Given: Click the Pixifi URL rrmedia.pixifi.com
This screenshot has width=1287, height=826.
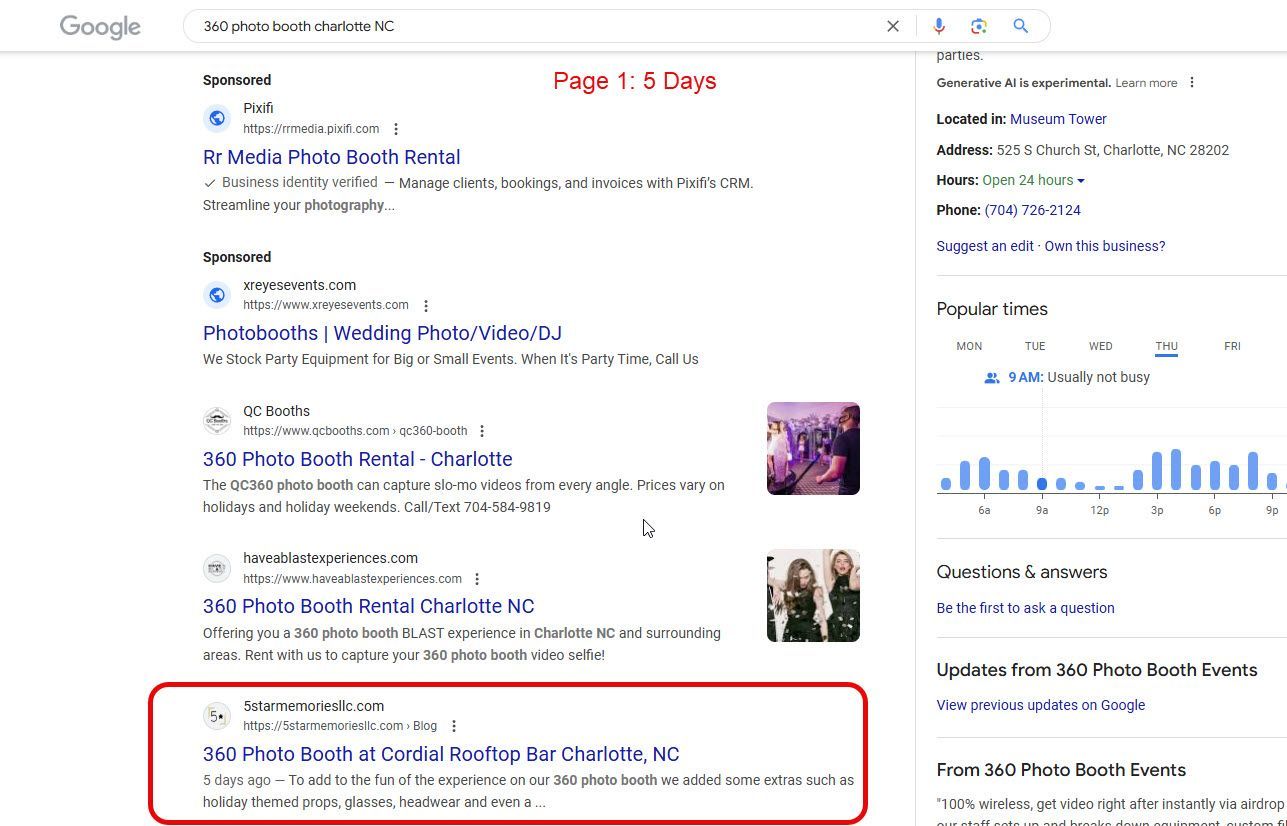Looking at the screenshot, I should pyautogui.click(x=311, y=129).
